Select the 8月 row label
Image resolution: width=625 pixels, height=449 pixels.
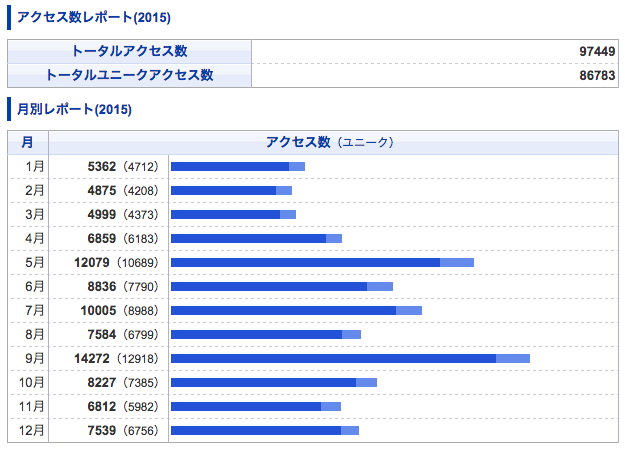[34, 334]
